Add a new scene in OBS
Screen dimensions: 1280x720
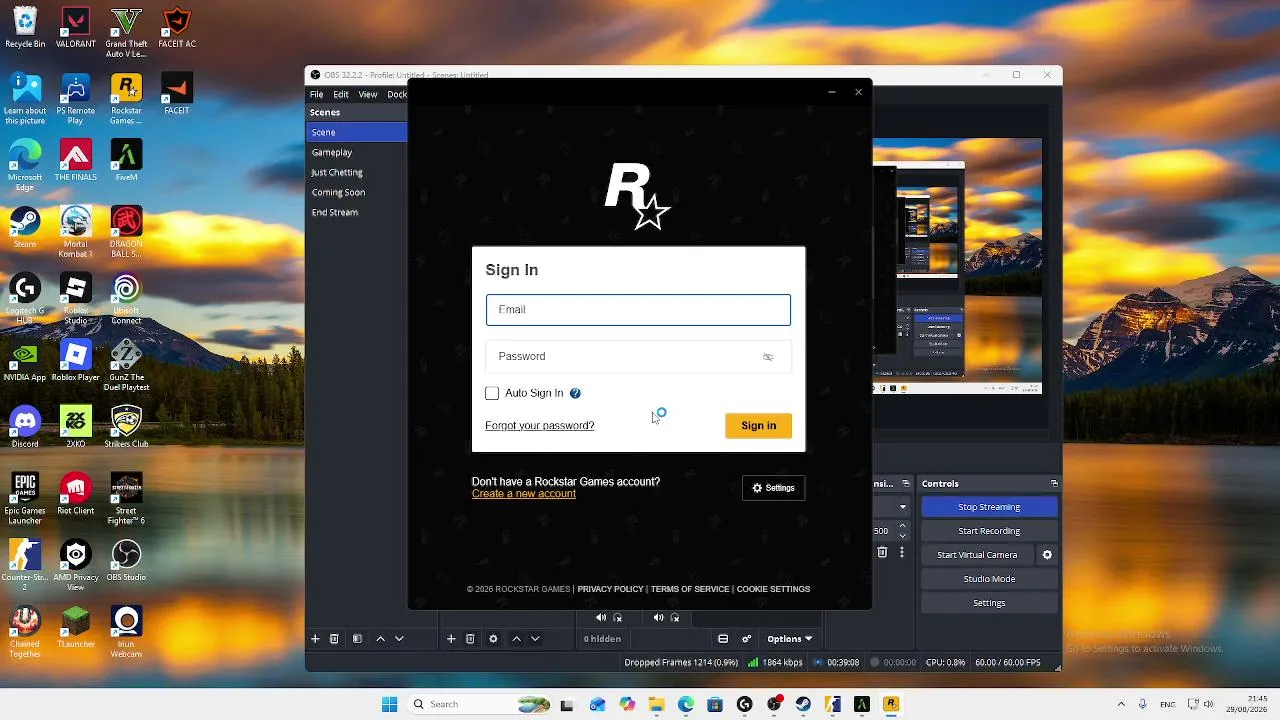pyautogui.click(x=315, y=639)
